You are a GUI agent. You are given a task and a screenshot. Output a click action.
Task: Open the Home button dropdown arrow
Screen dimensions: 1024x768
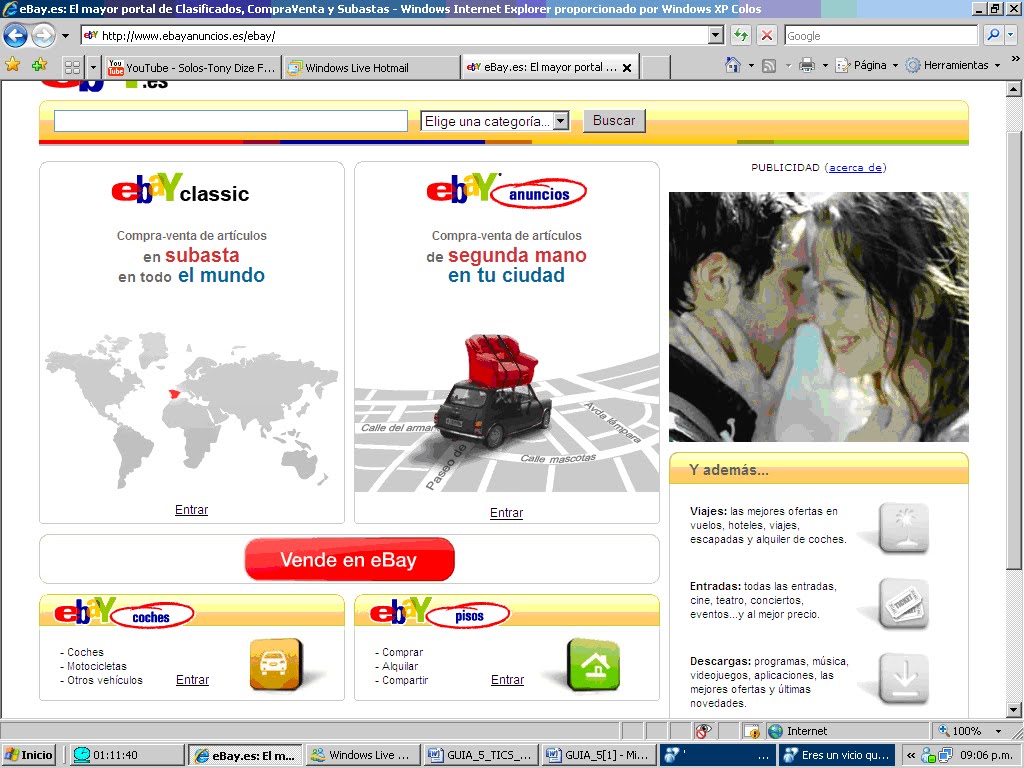pyautogui.click(x=751, y=65)
